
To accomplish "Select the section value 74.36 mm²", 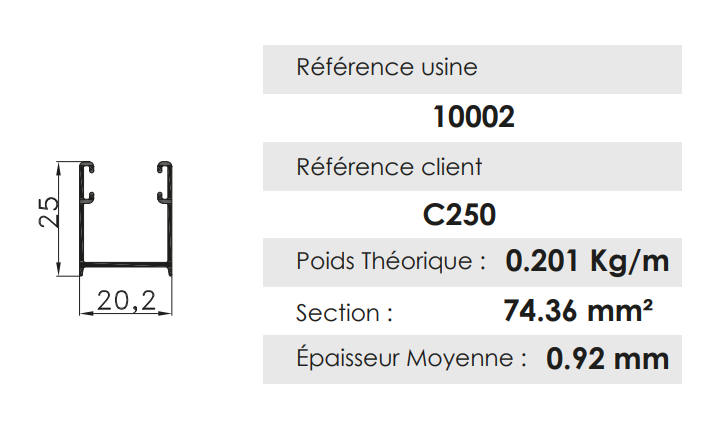I will coord(579,311).
